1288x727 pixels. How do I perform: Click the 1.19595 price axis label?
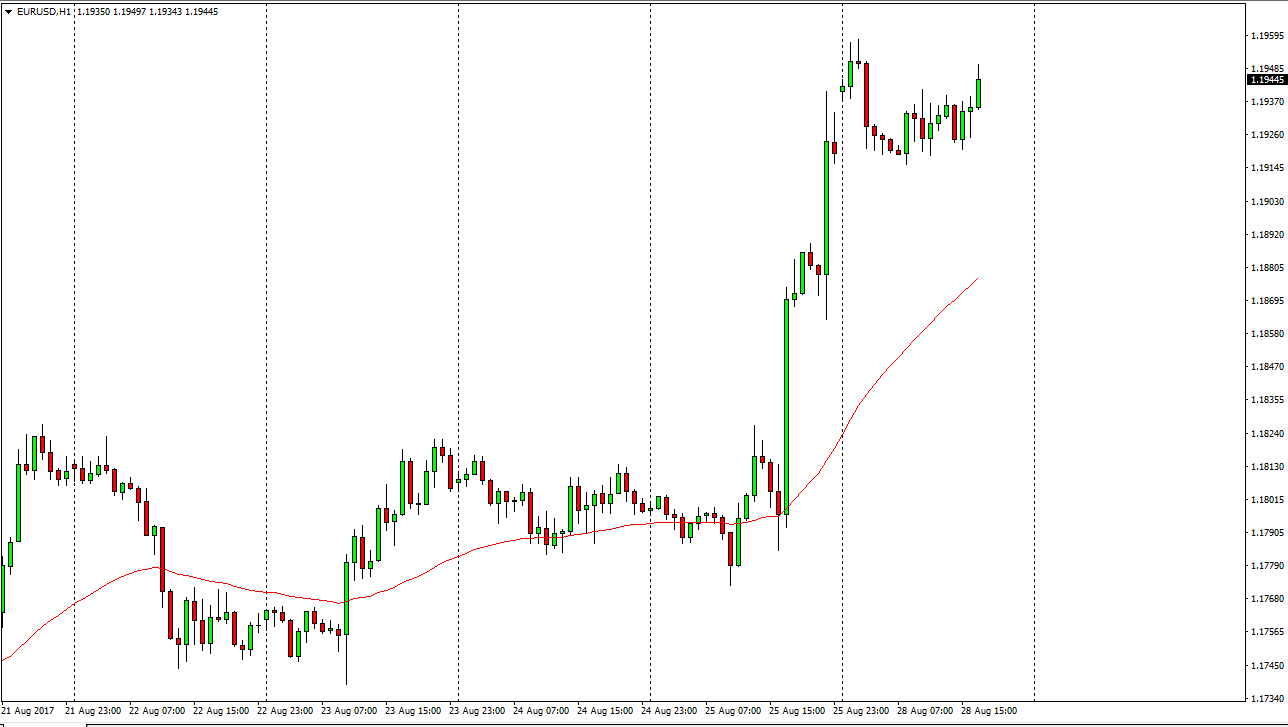1266,36
